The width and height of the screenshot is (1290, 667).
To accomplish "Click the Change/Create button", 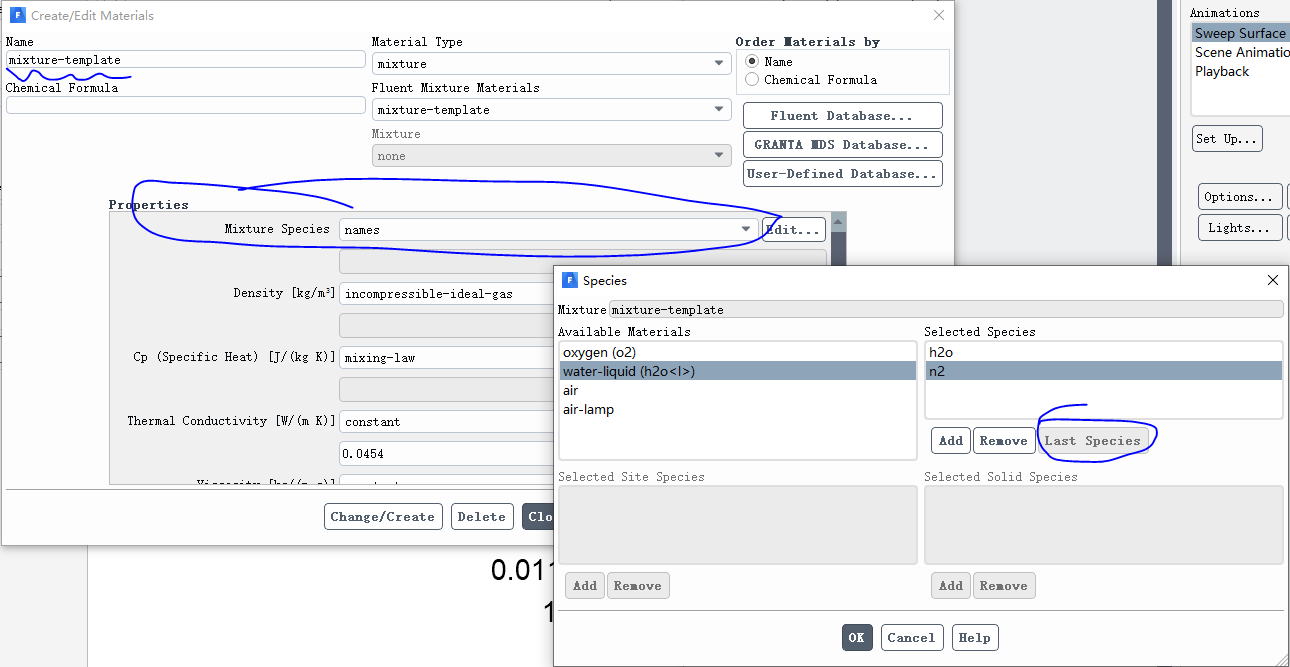I will click(x=383, y=517).
